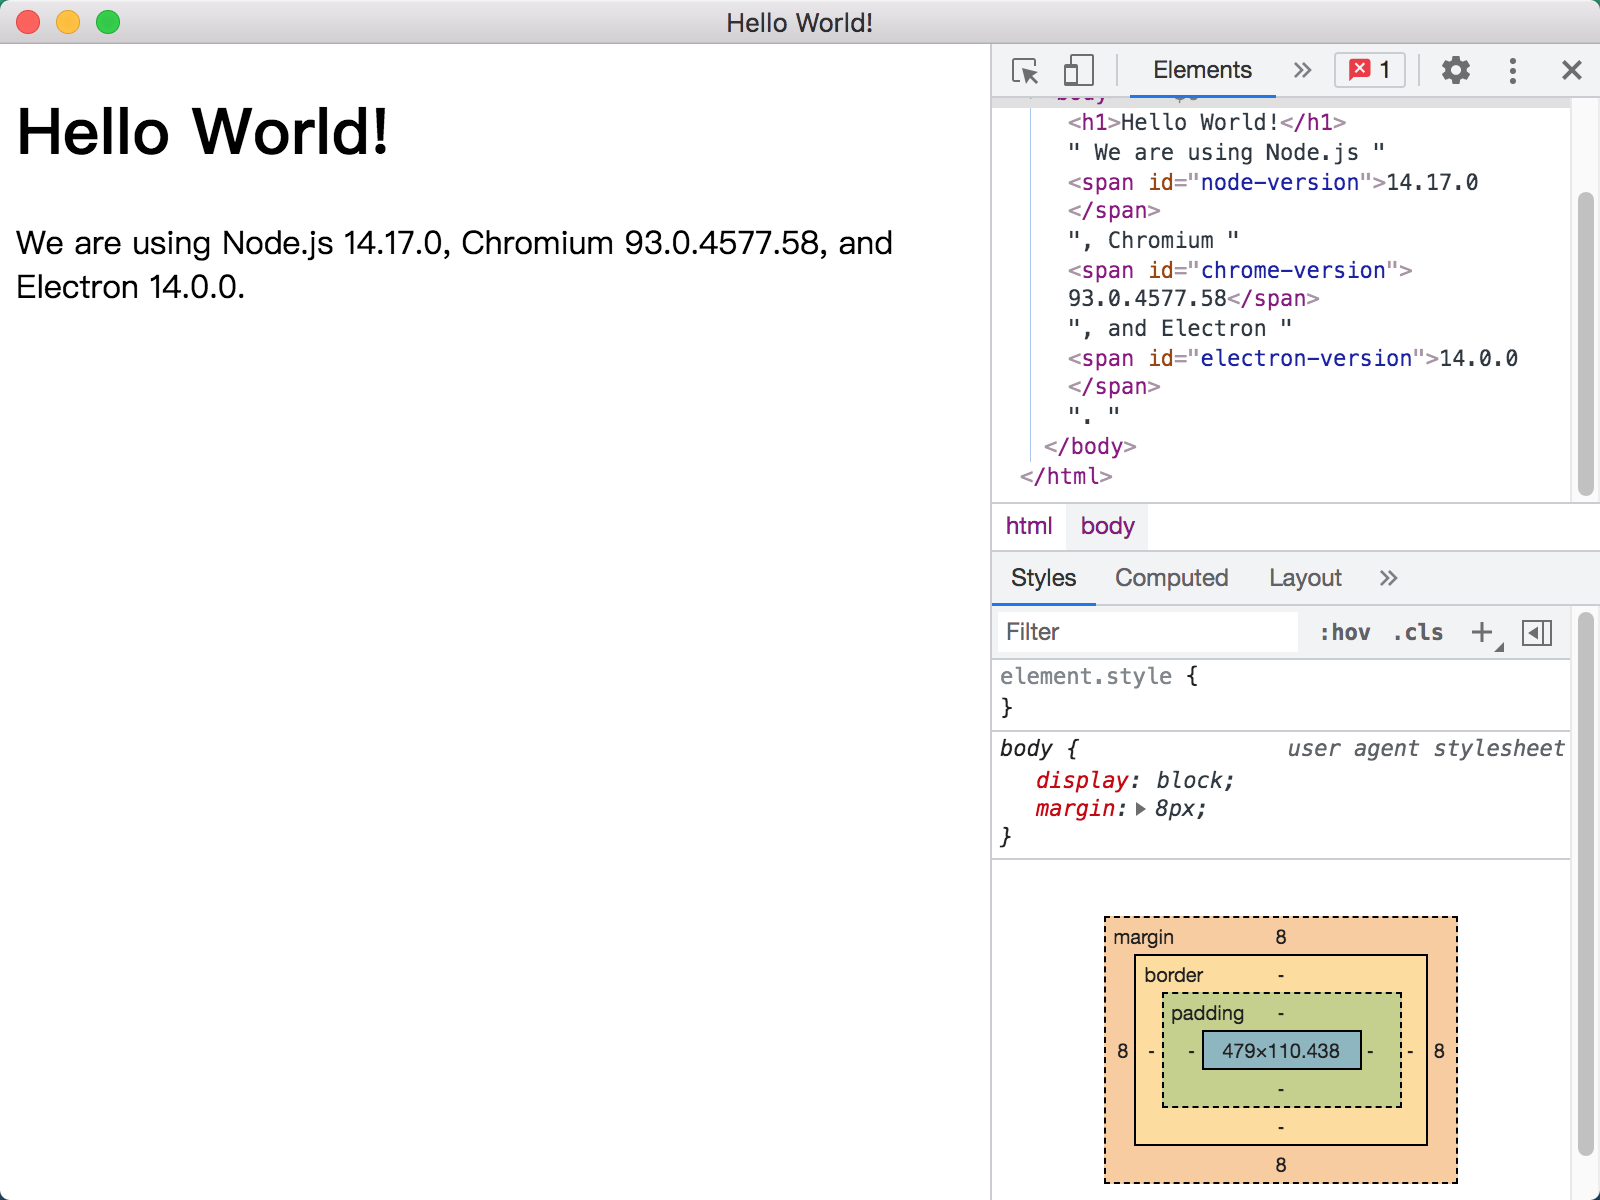Click the Styles pane vertical scrollbar

pos(1585,884)
